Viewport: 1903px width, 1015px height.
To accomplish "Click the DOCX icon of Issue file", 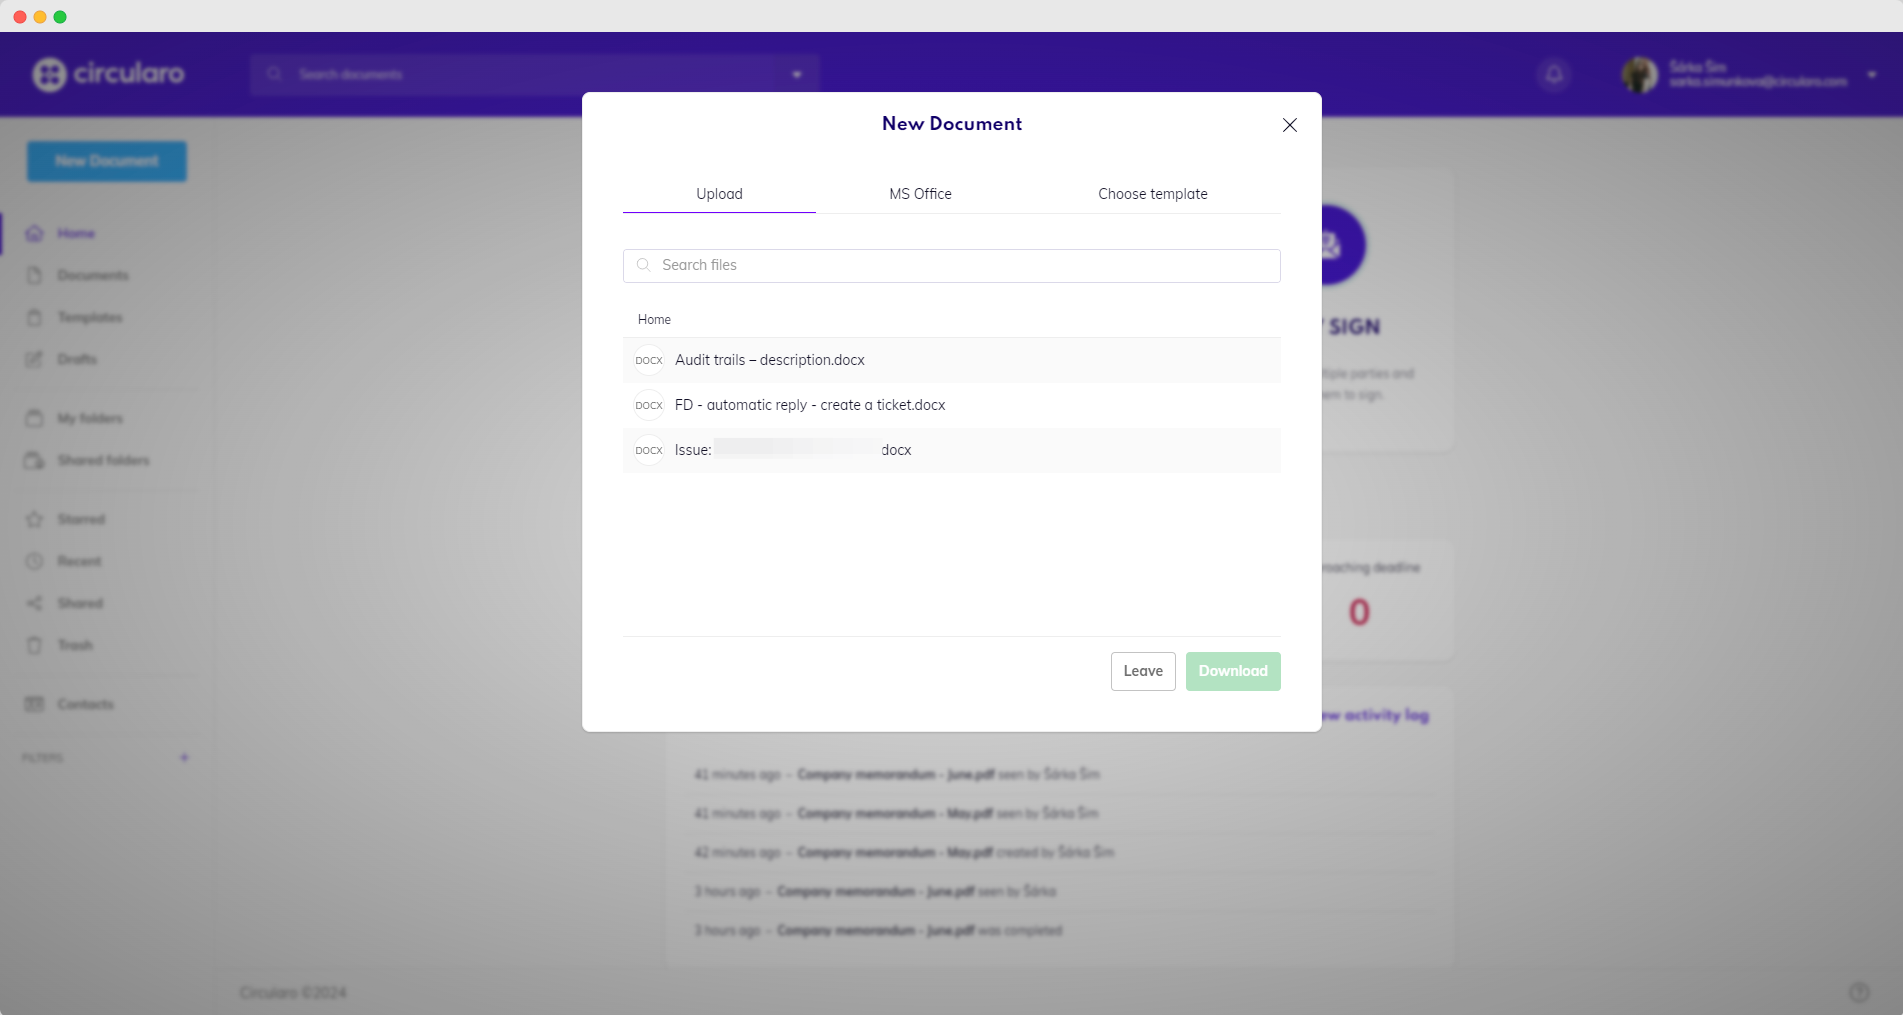I will coord(649,450).
